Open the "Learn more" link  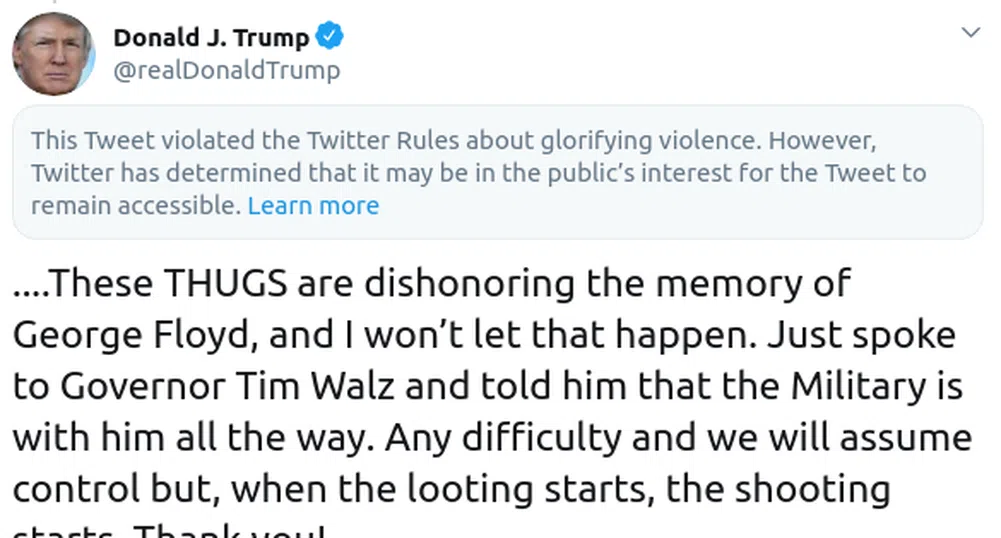[313, 206]
